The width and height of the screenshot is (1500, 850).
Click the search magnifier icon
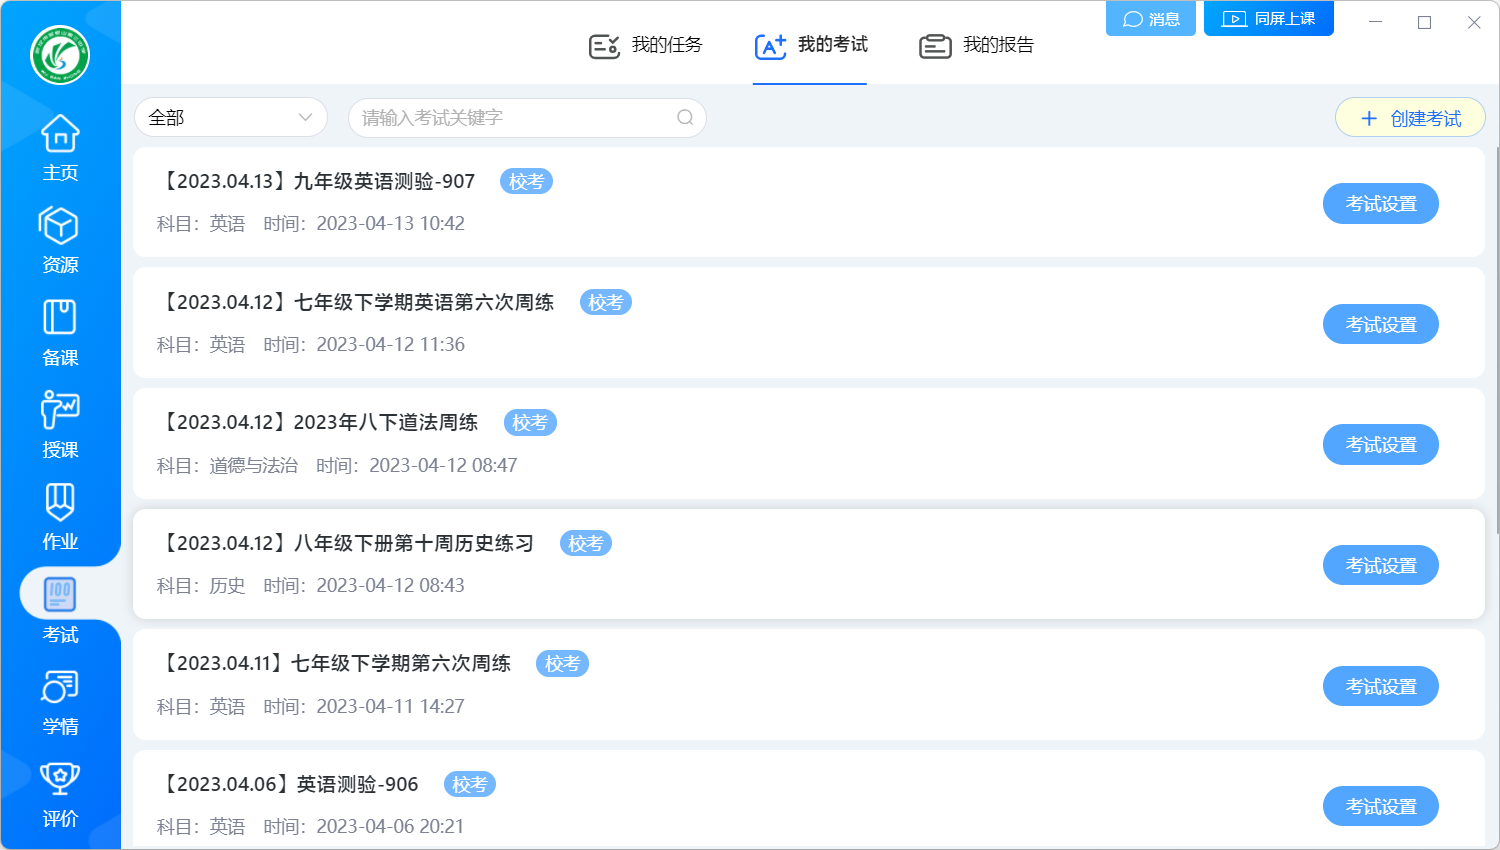[685, 118]
